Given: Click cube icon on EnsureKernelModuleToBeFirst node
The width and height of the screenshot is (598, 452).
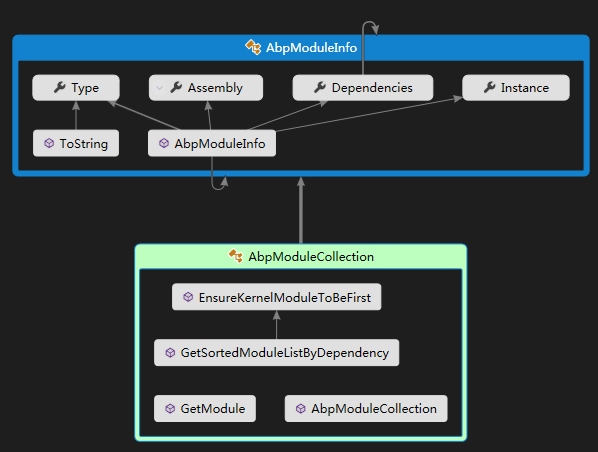Looking at the screenshot, I should pos(188,297).
